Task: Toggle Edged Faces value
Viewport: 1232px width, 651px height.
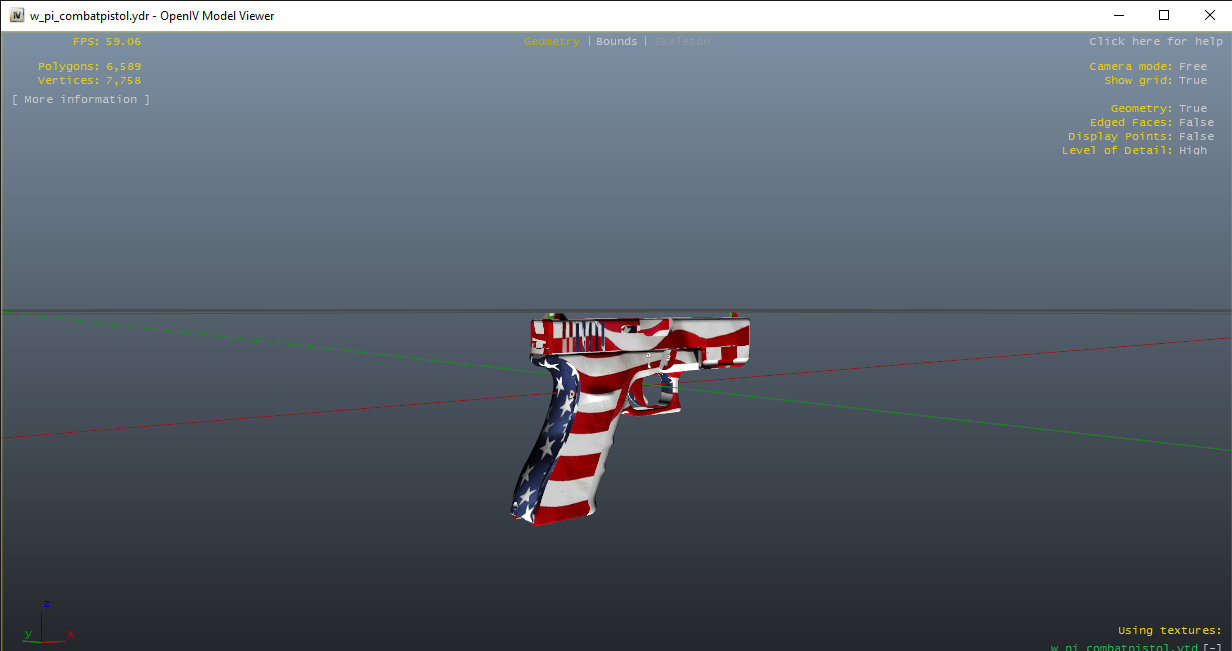Action: pos(1196,123)
